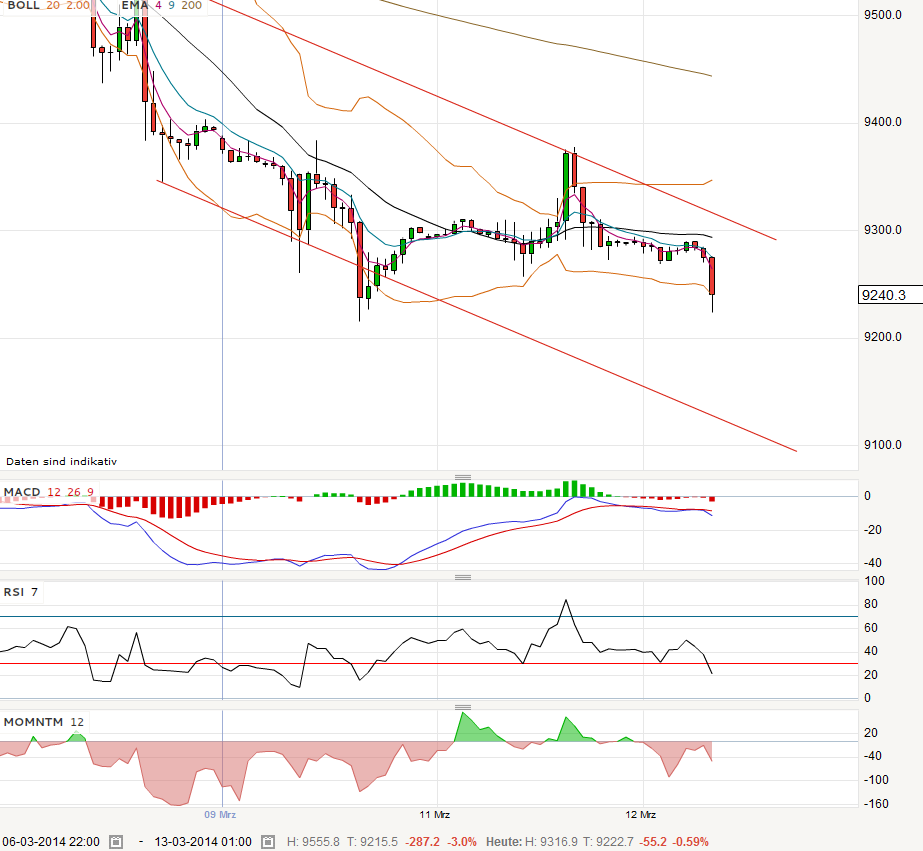This screenshot has height=851, width=923.
Task: Grab the divider handle above the MACD panel
Action: click(x=463, y=477)
